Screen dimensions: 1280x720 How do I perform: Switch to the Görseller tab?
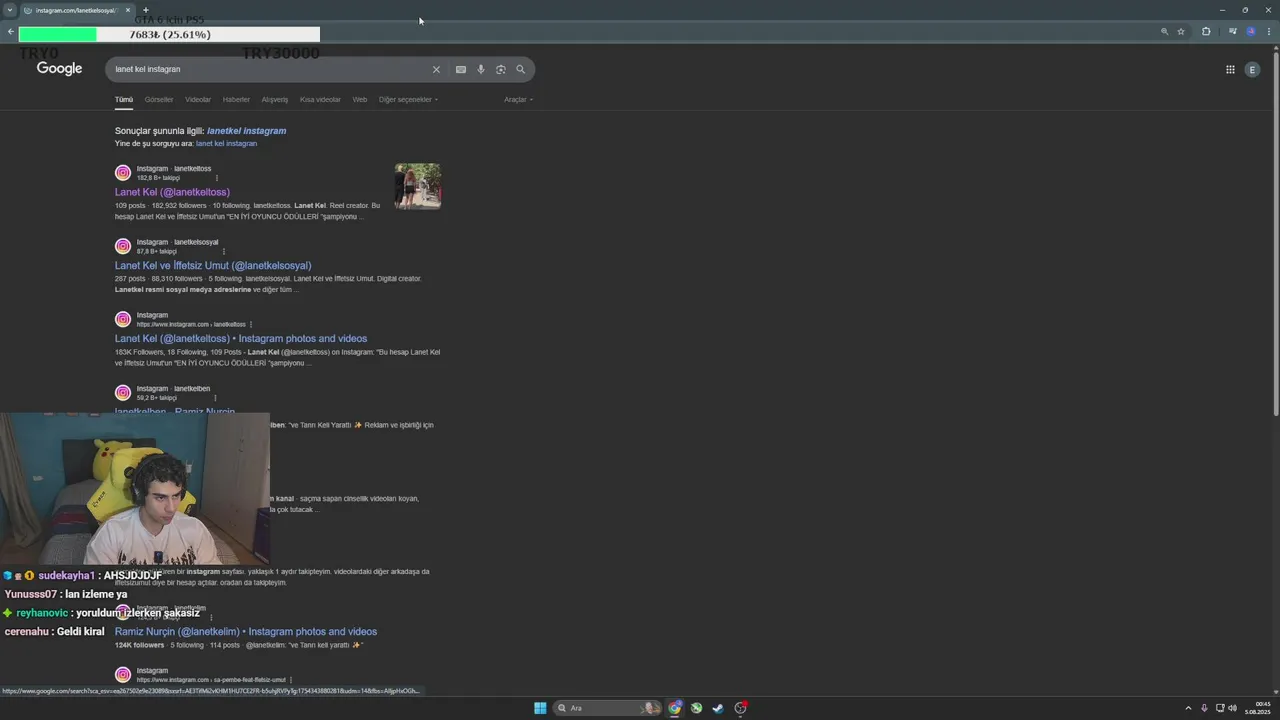click(159, 100)
